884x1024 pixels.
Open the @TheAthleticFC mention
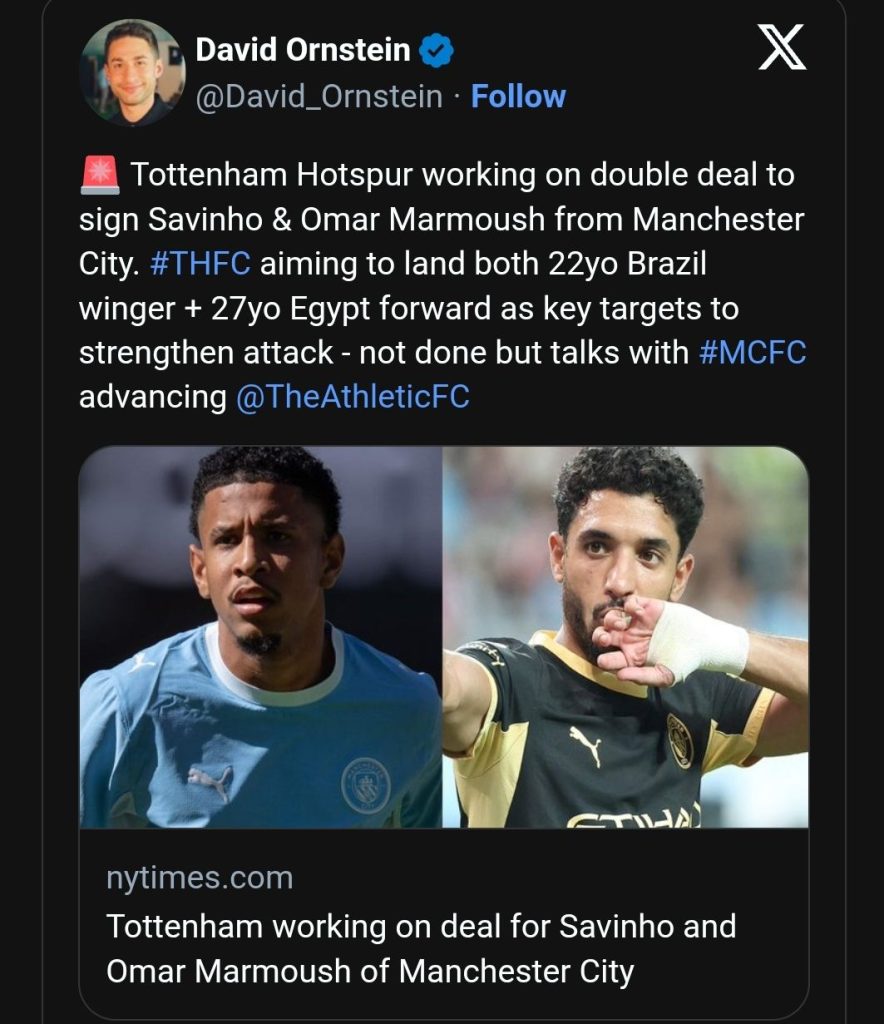coord(353,397)
